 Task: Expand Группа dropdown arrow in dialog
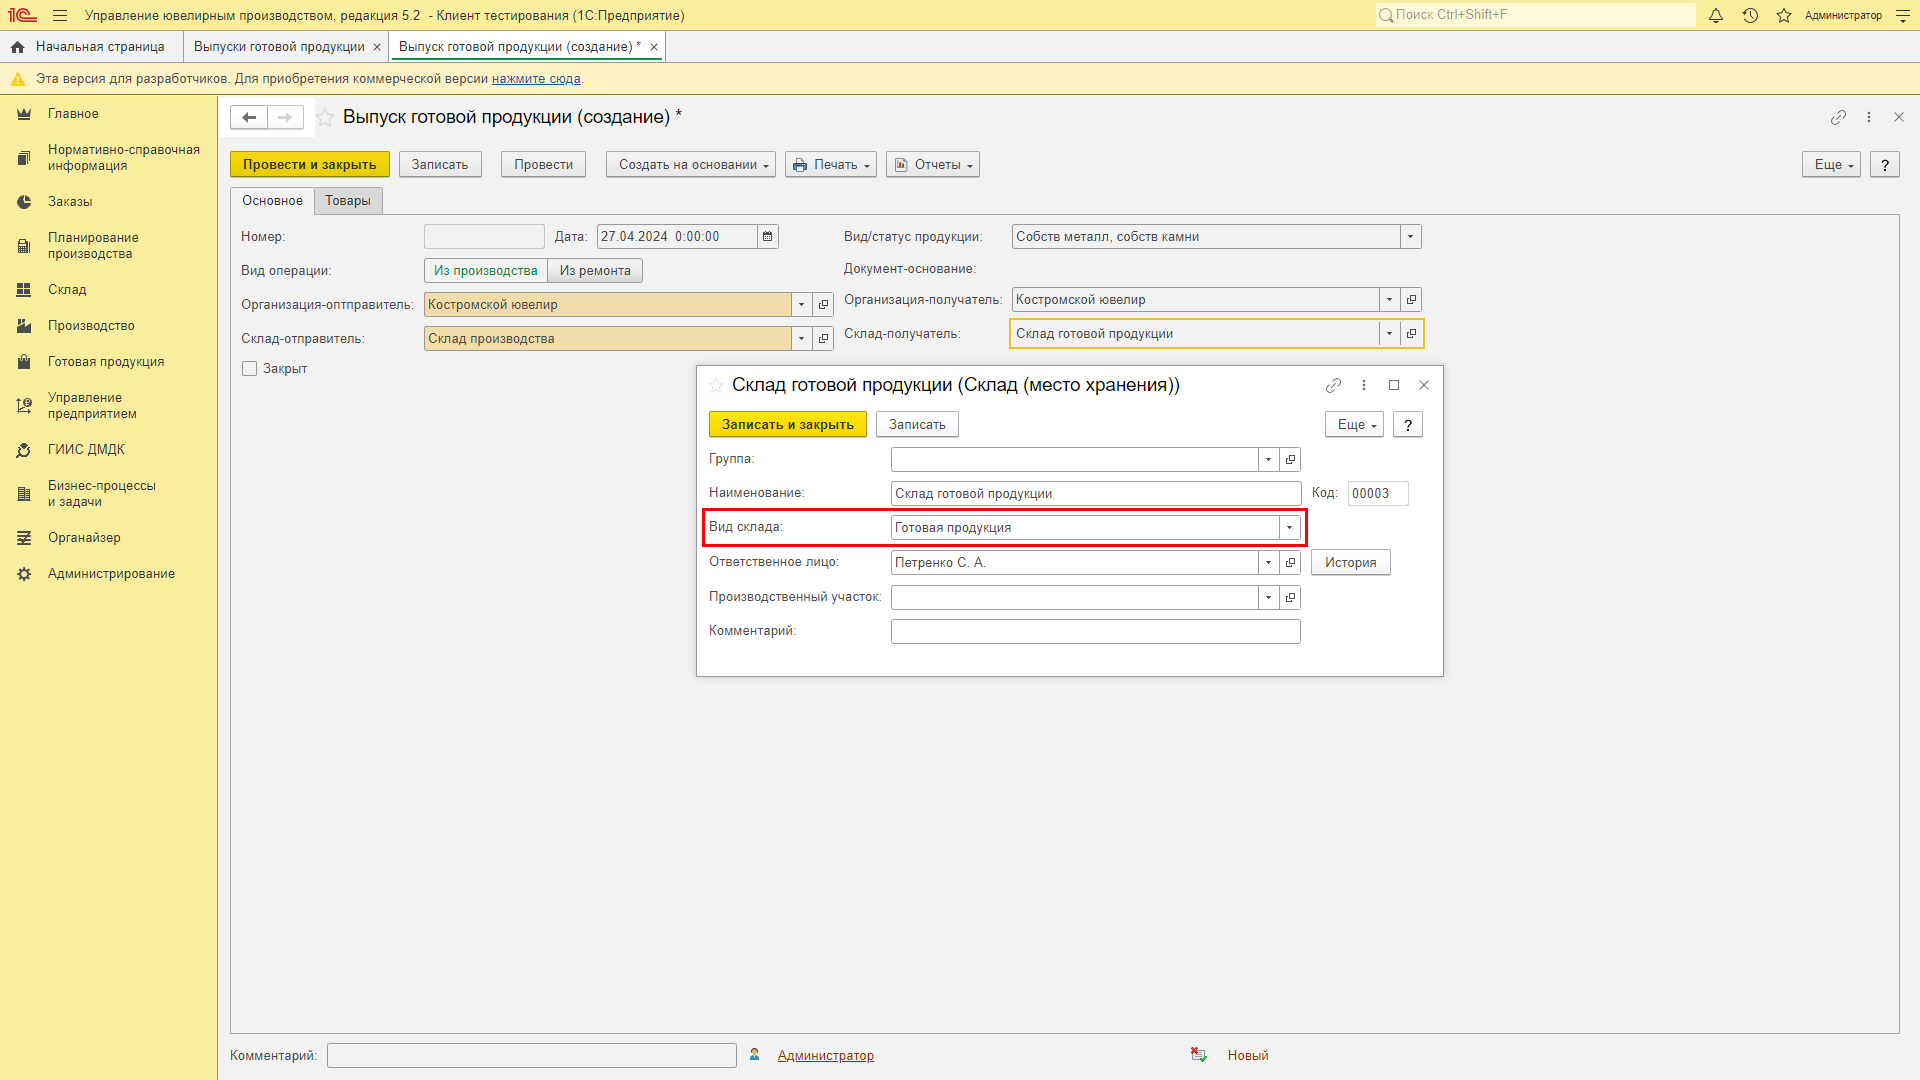(x=1268, y=460)
